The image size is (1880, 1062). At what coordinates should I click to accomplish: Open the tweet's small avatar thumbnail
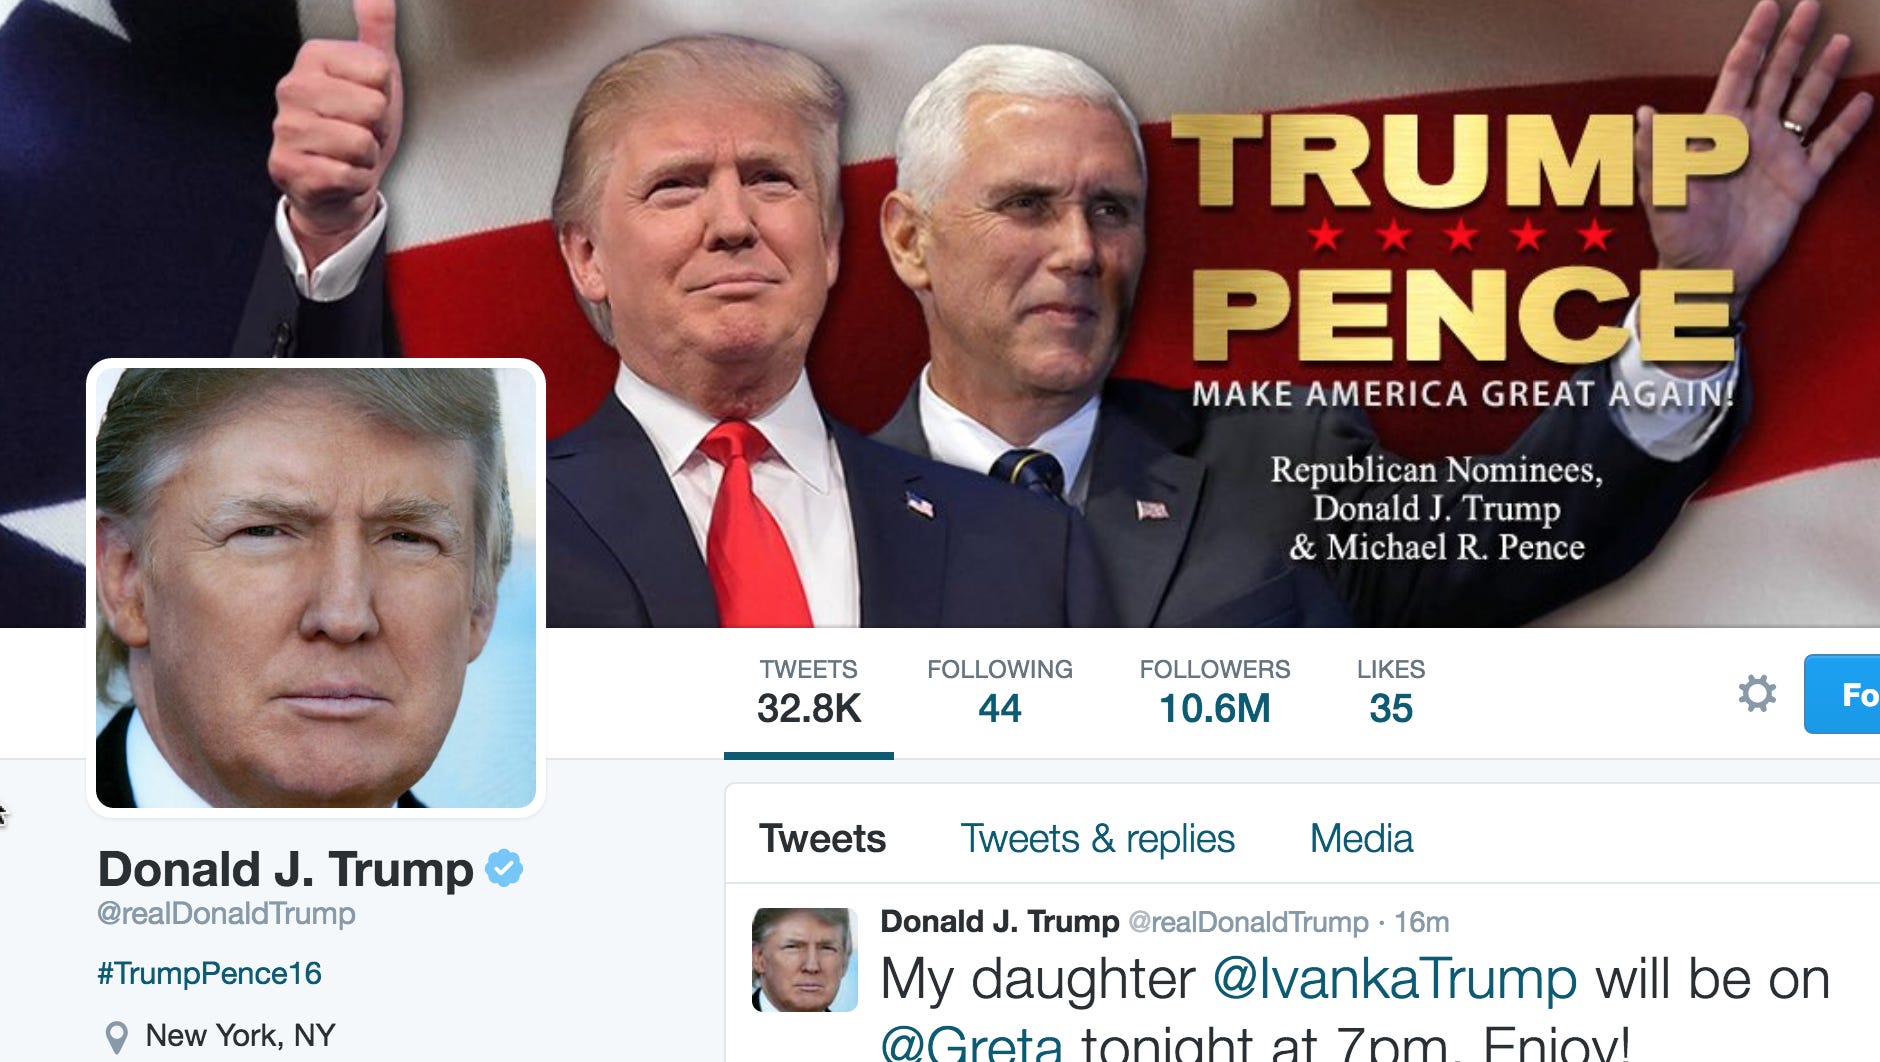tap(805, 960)
